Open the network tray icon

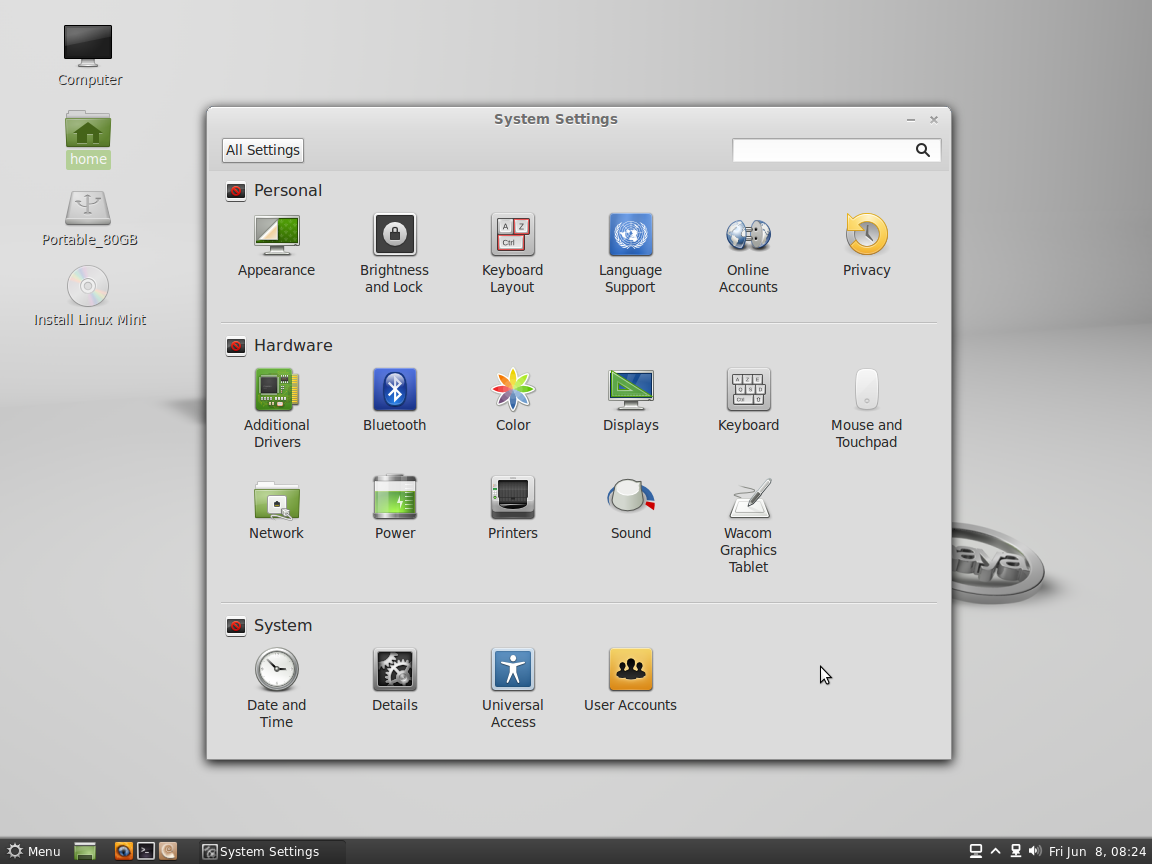click(1016, 851)
